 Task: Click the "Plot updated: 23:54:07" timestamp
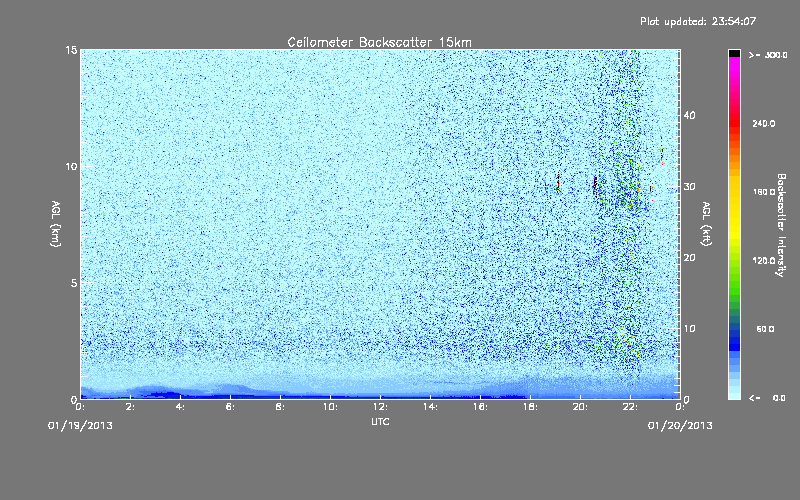(x=698, y=21)
